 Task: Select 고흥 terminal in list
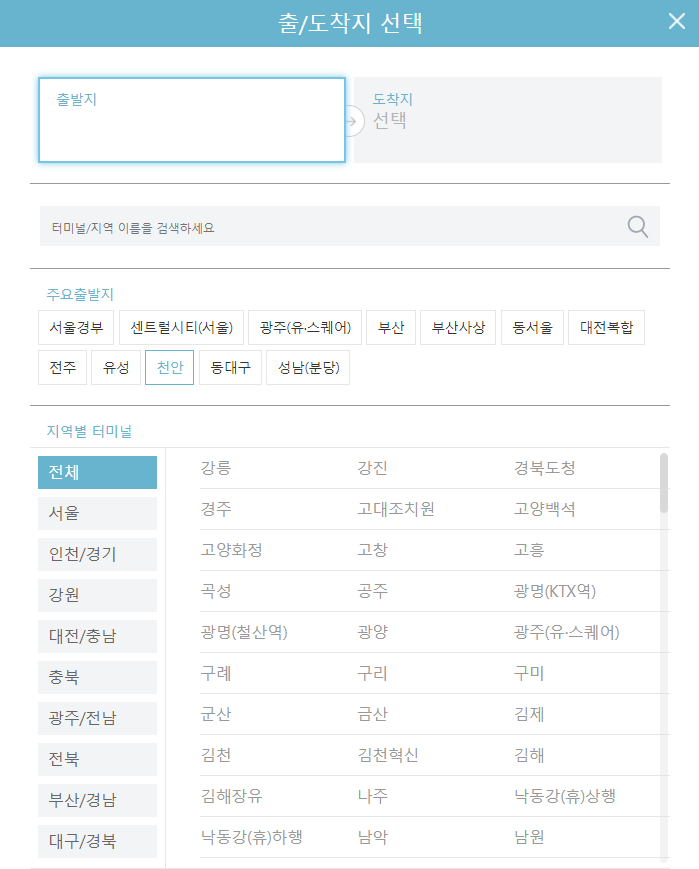(529, 550)
